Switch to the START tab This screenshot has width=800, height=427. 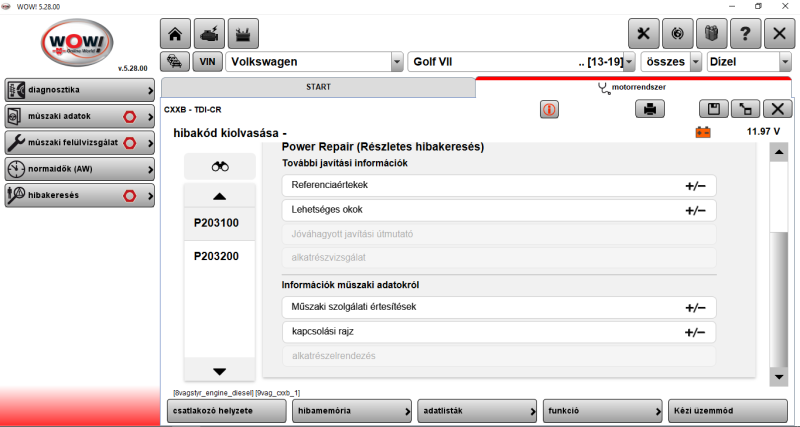(318, 87)
